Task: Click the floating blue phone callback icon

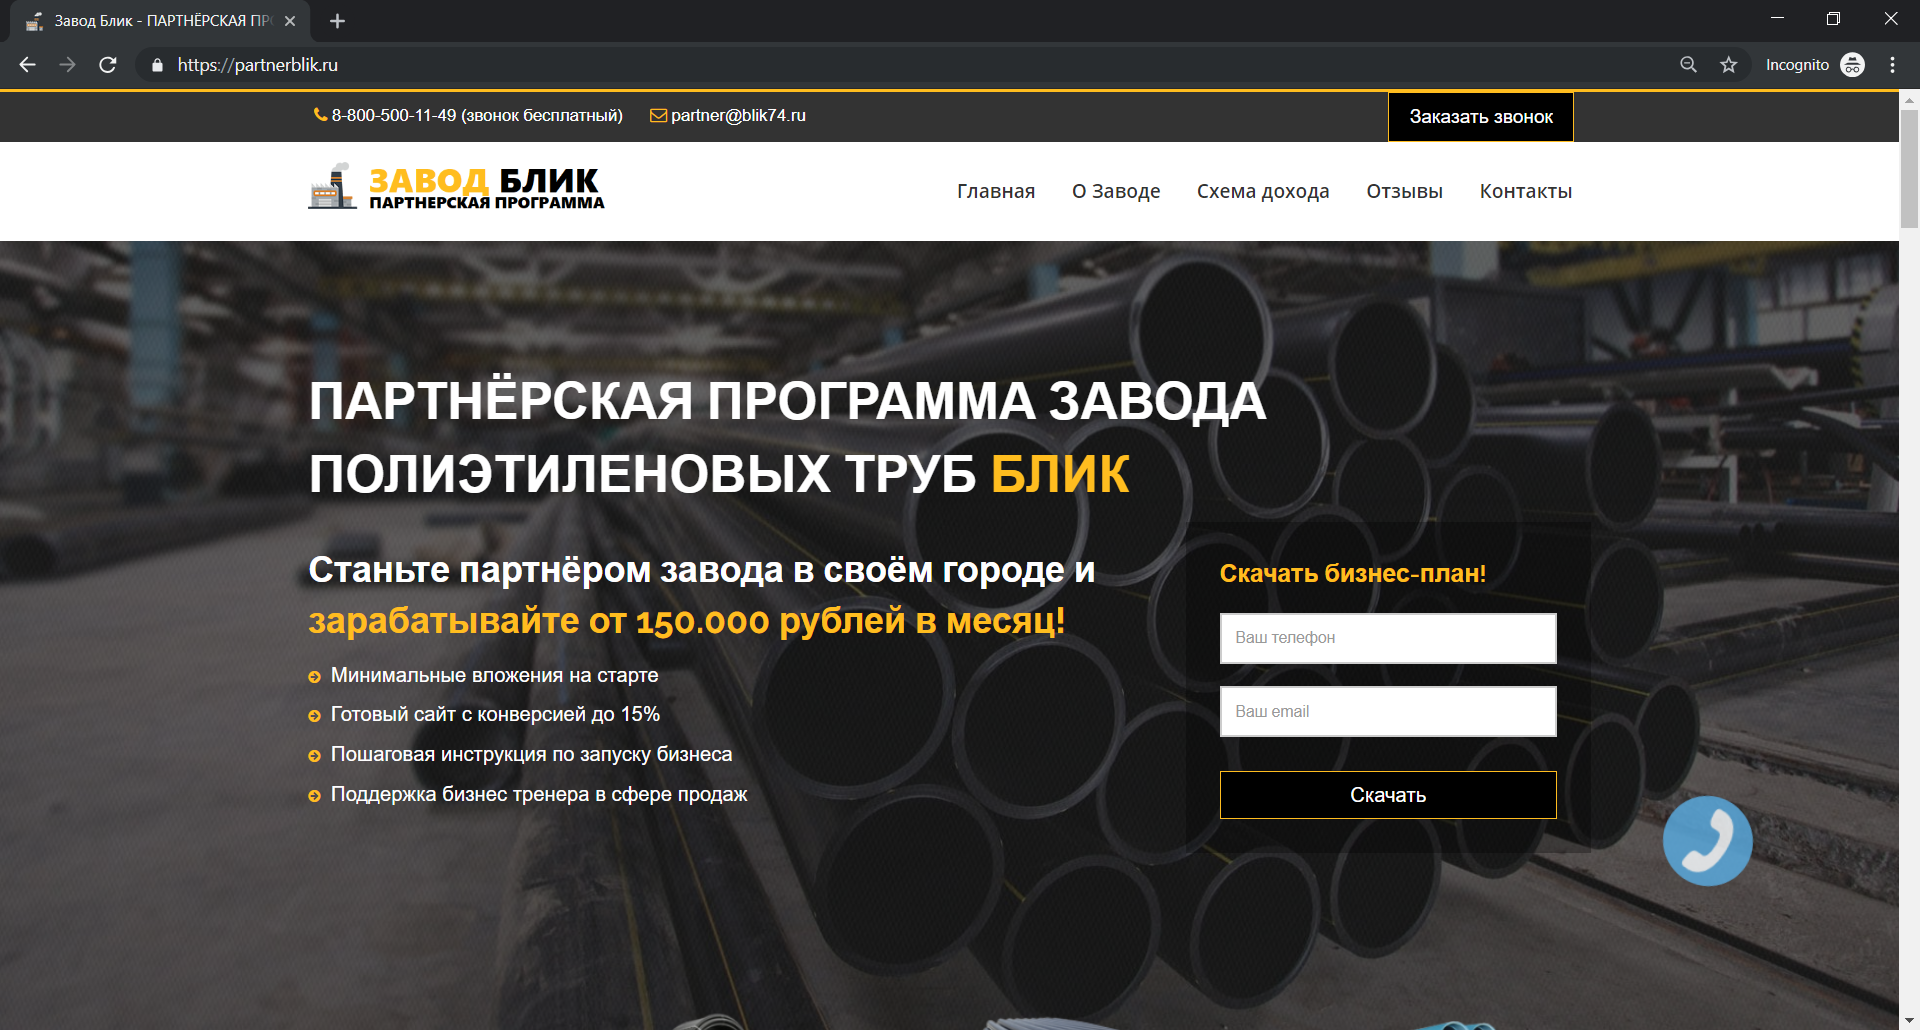Action: 1707,841
